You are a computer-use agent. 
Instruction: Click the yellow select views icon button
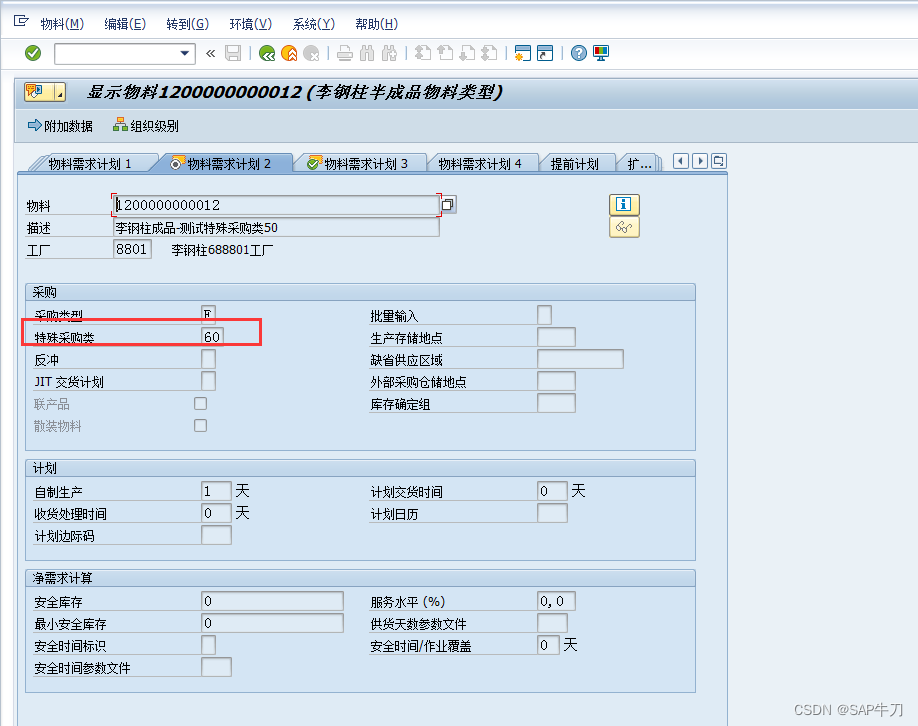(x=39, y=92)
